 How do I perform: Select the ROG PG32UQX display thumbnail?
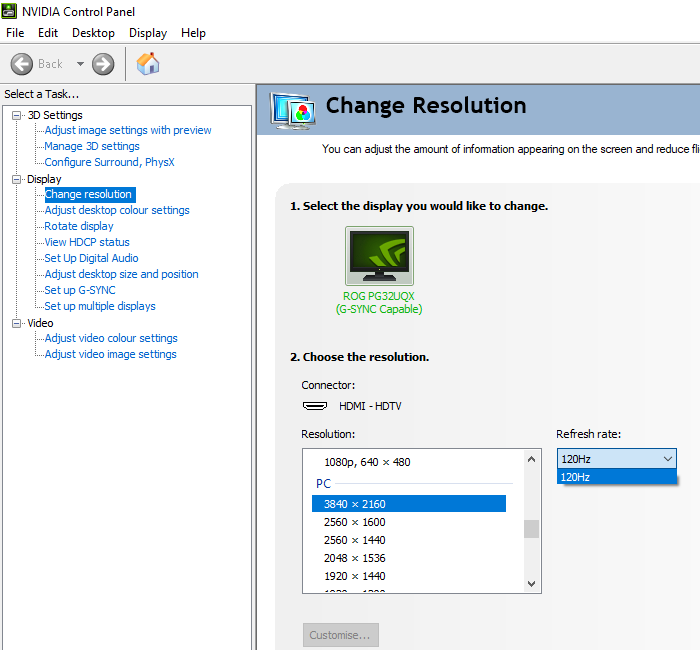coord(379,256)
